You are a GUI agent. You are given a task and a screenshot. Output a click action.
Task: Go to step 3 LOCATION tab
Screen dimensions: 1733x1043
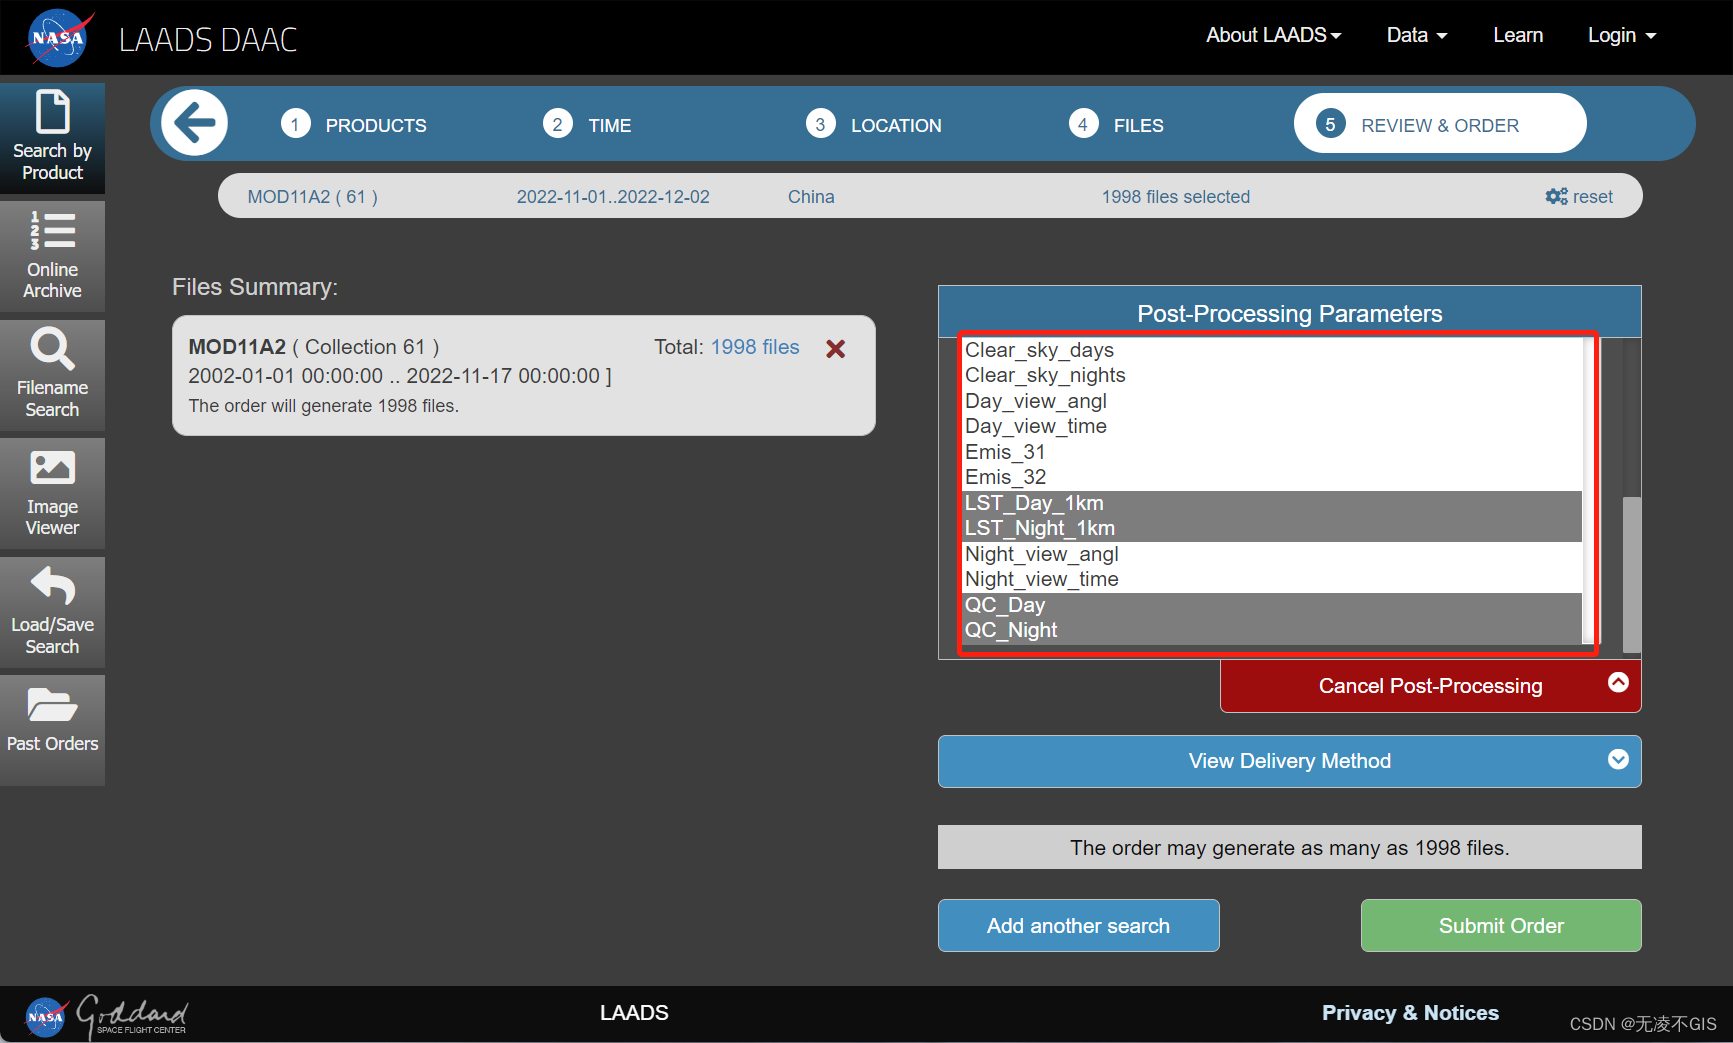(x=874, y=124)
